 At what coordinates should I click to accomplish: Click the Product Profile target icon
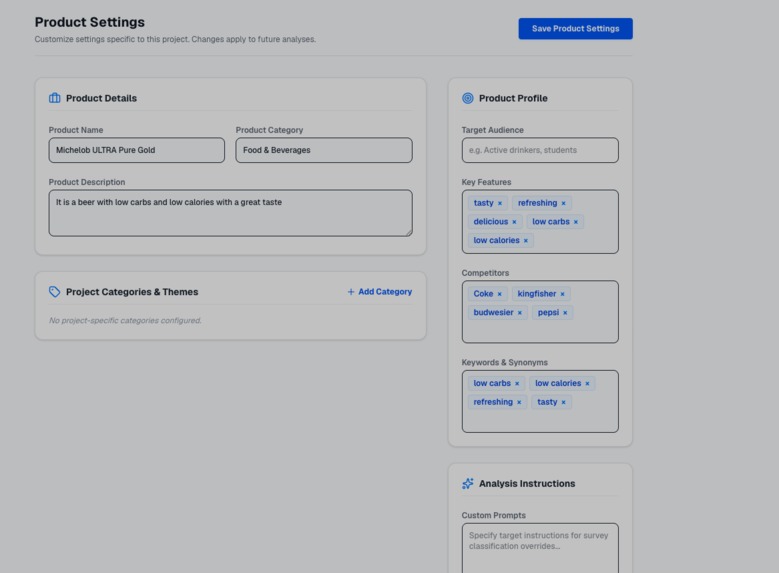pyautogui.click(x=467, y=98)
